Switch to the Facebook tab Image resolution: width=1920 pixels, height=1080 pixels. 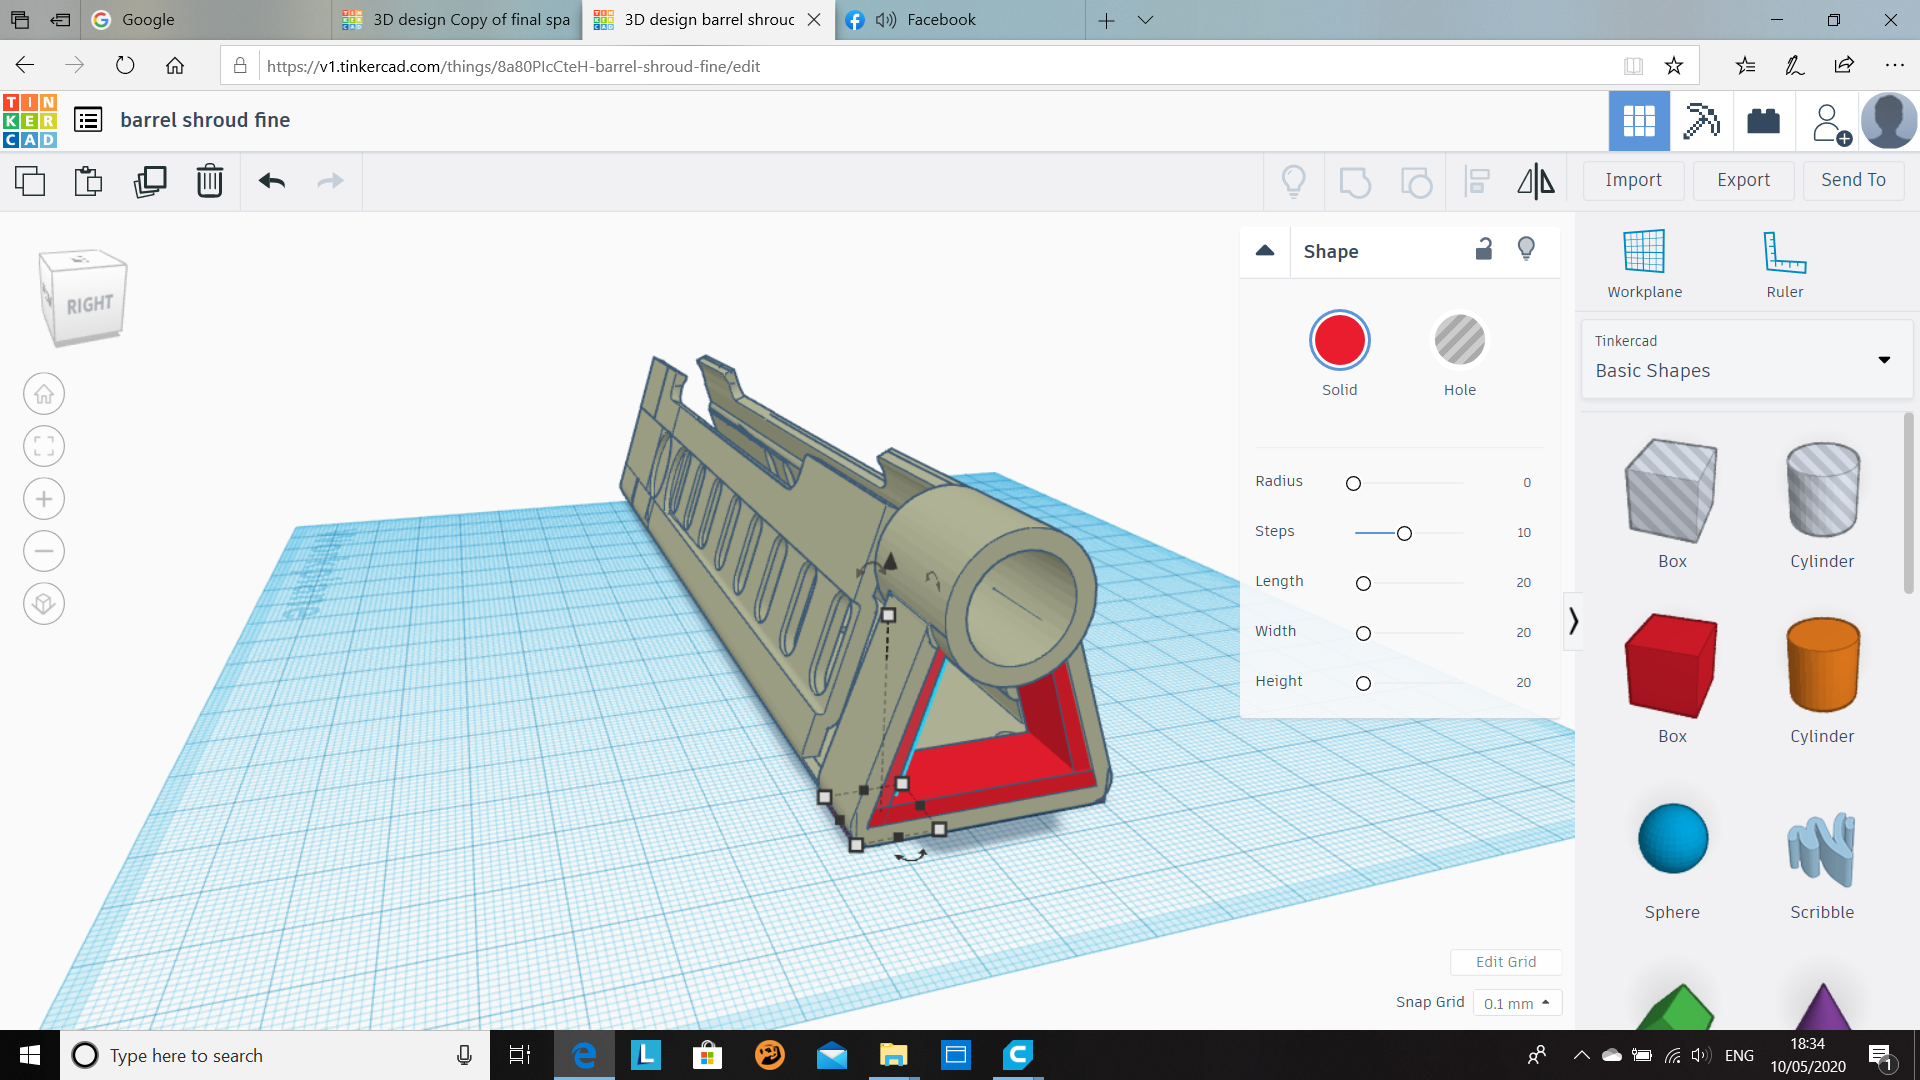click(x=960, y=20)
